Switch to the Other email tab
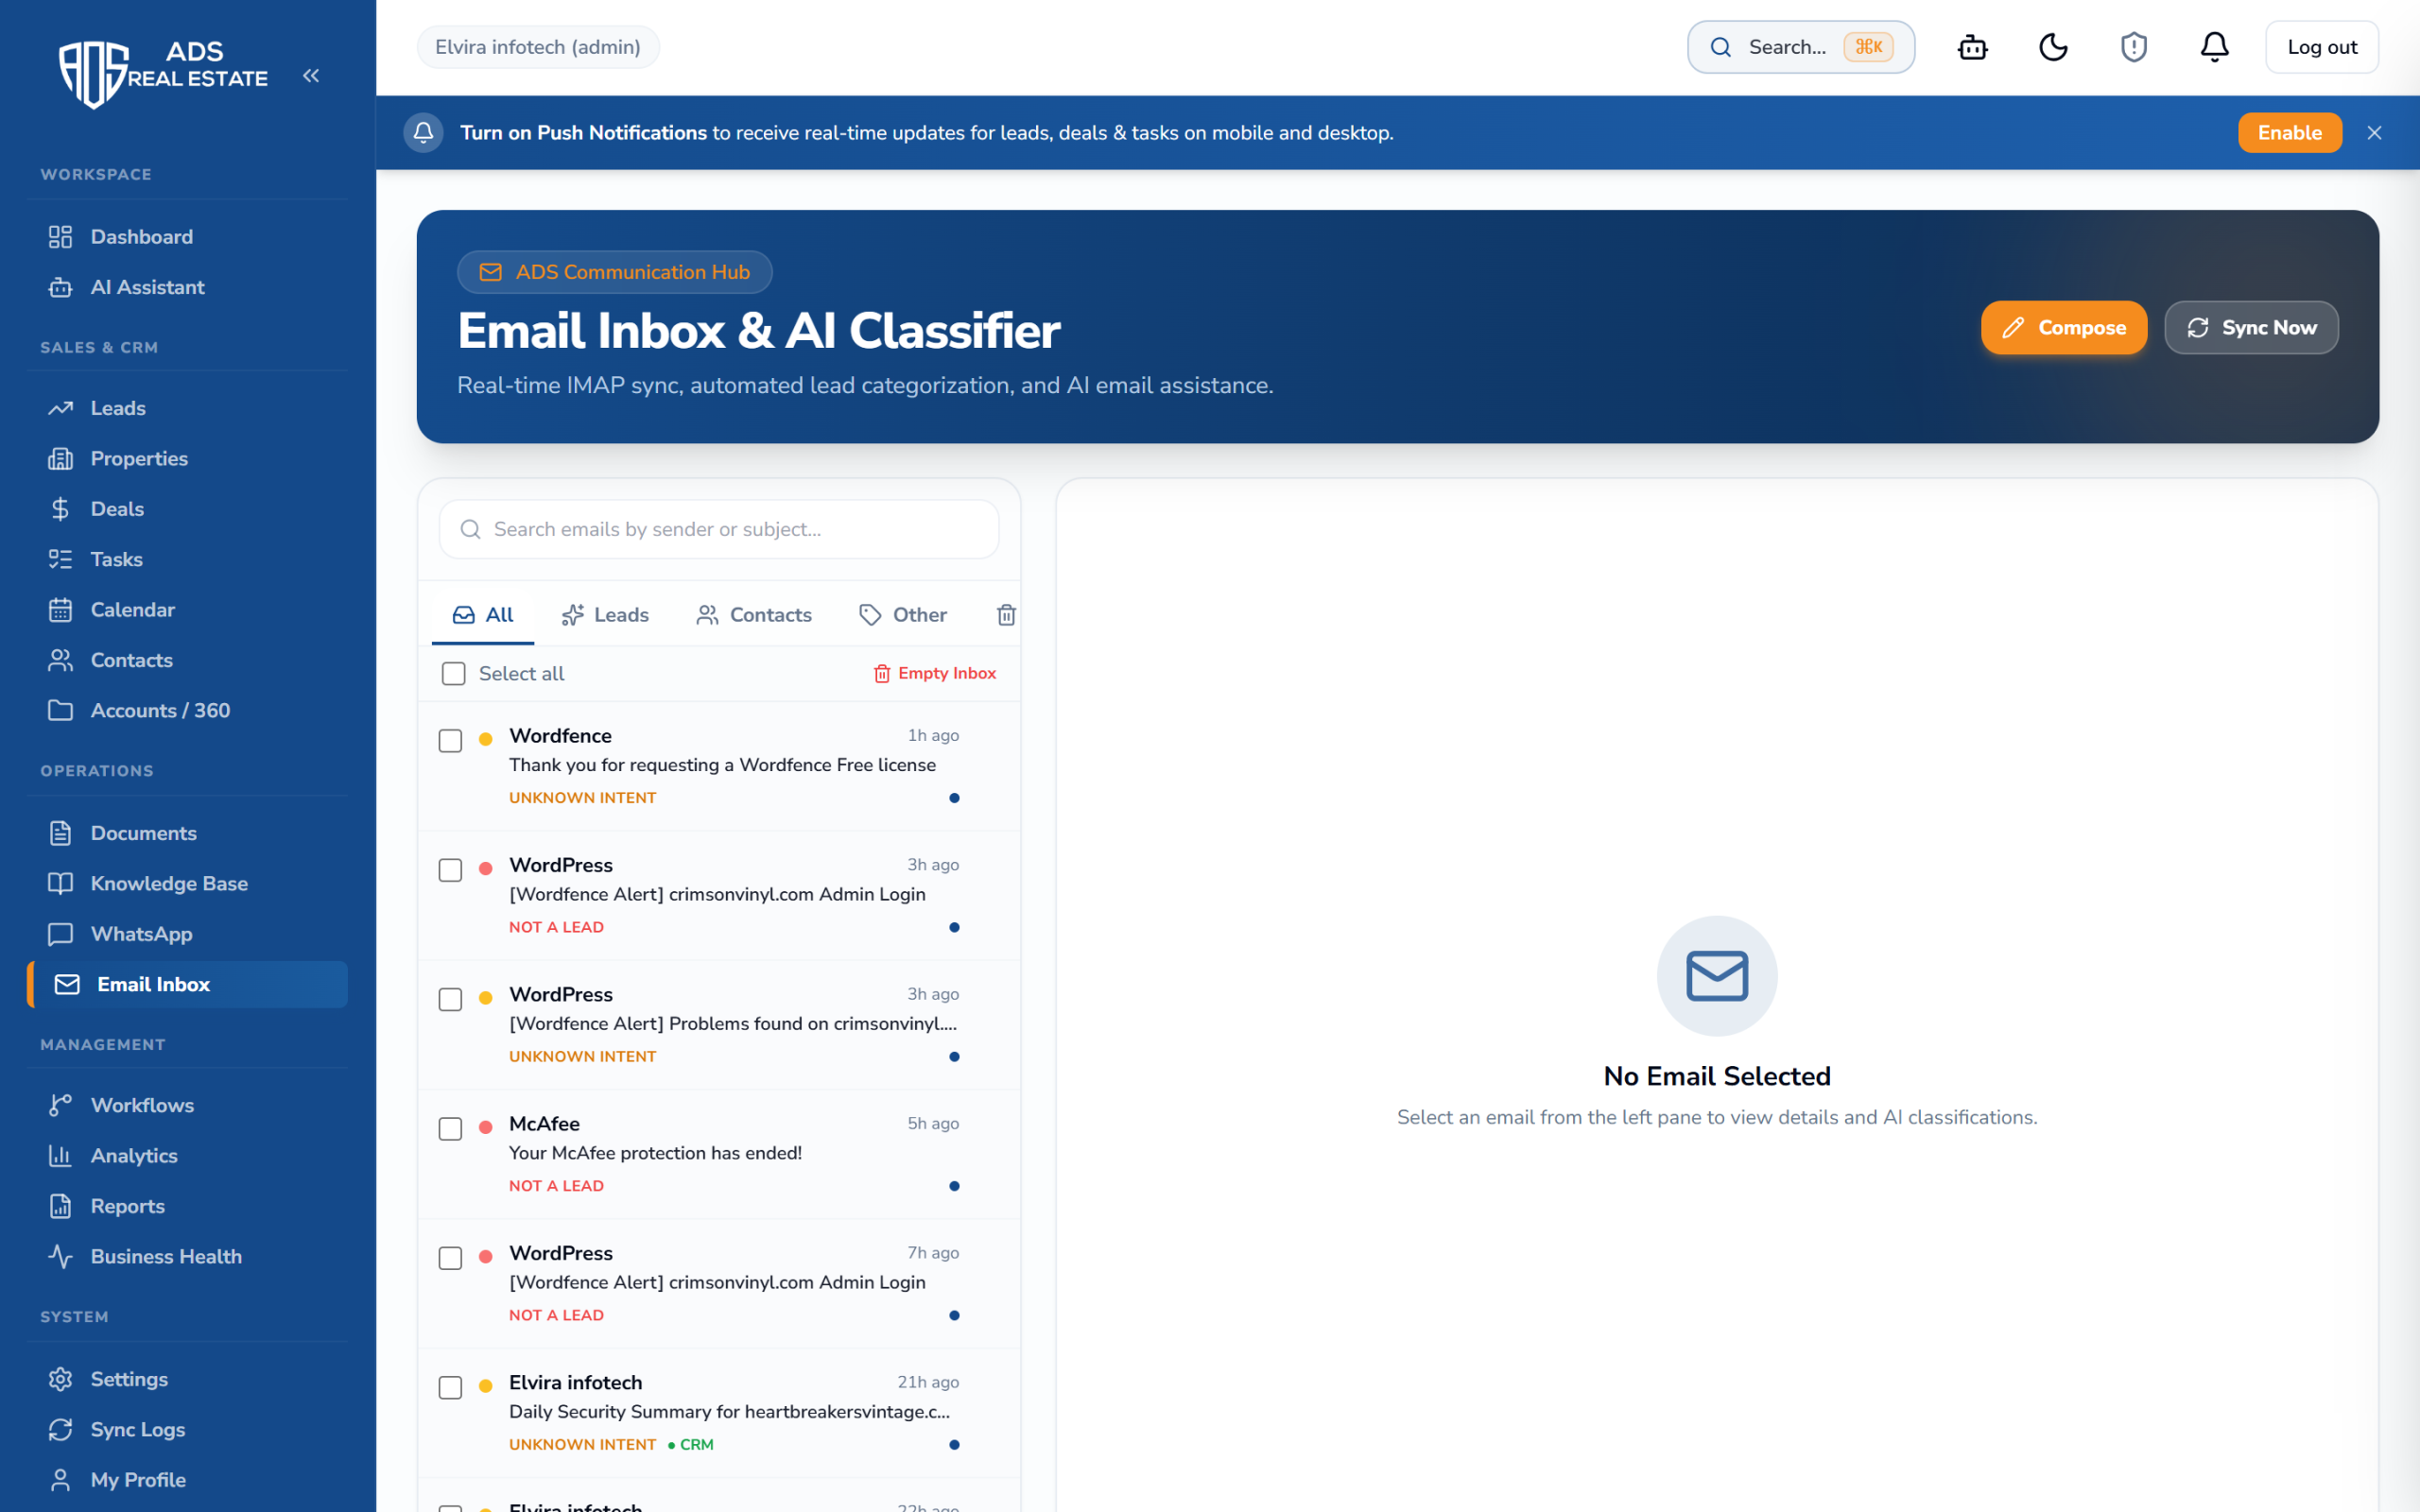This screenshot has height=1512, width=2420. pos(903,615)
